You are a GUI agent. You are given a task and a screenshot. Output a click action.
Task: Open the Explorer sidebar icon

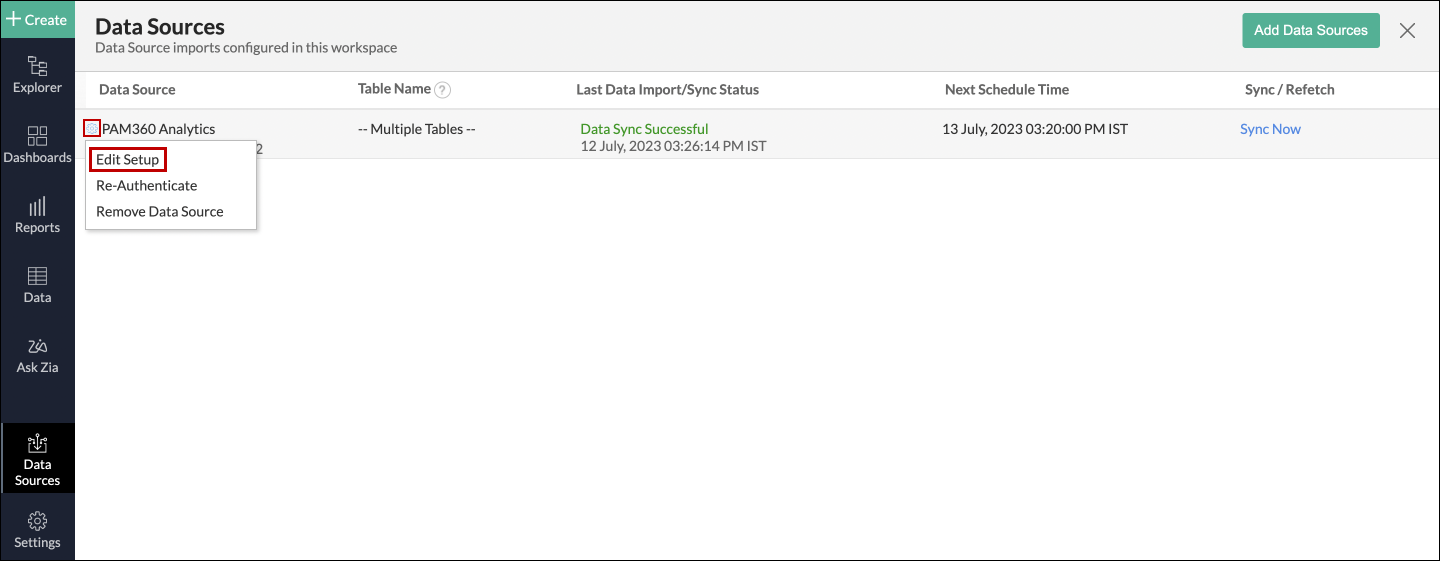[37, 67]
